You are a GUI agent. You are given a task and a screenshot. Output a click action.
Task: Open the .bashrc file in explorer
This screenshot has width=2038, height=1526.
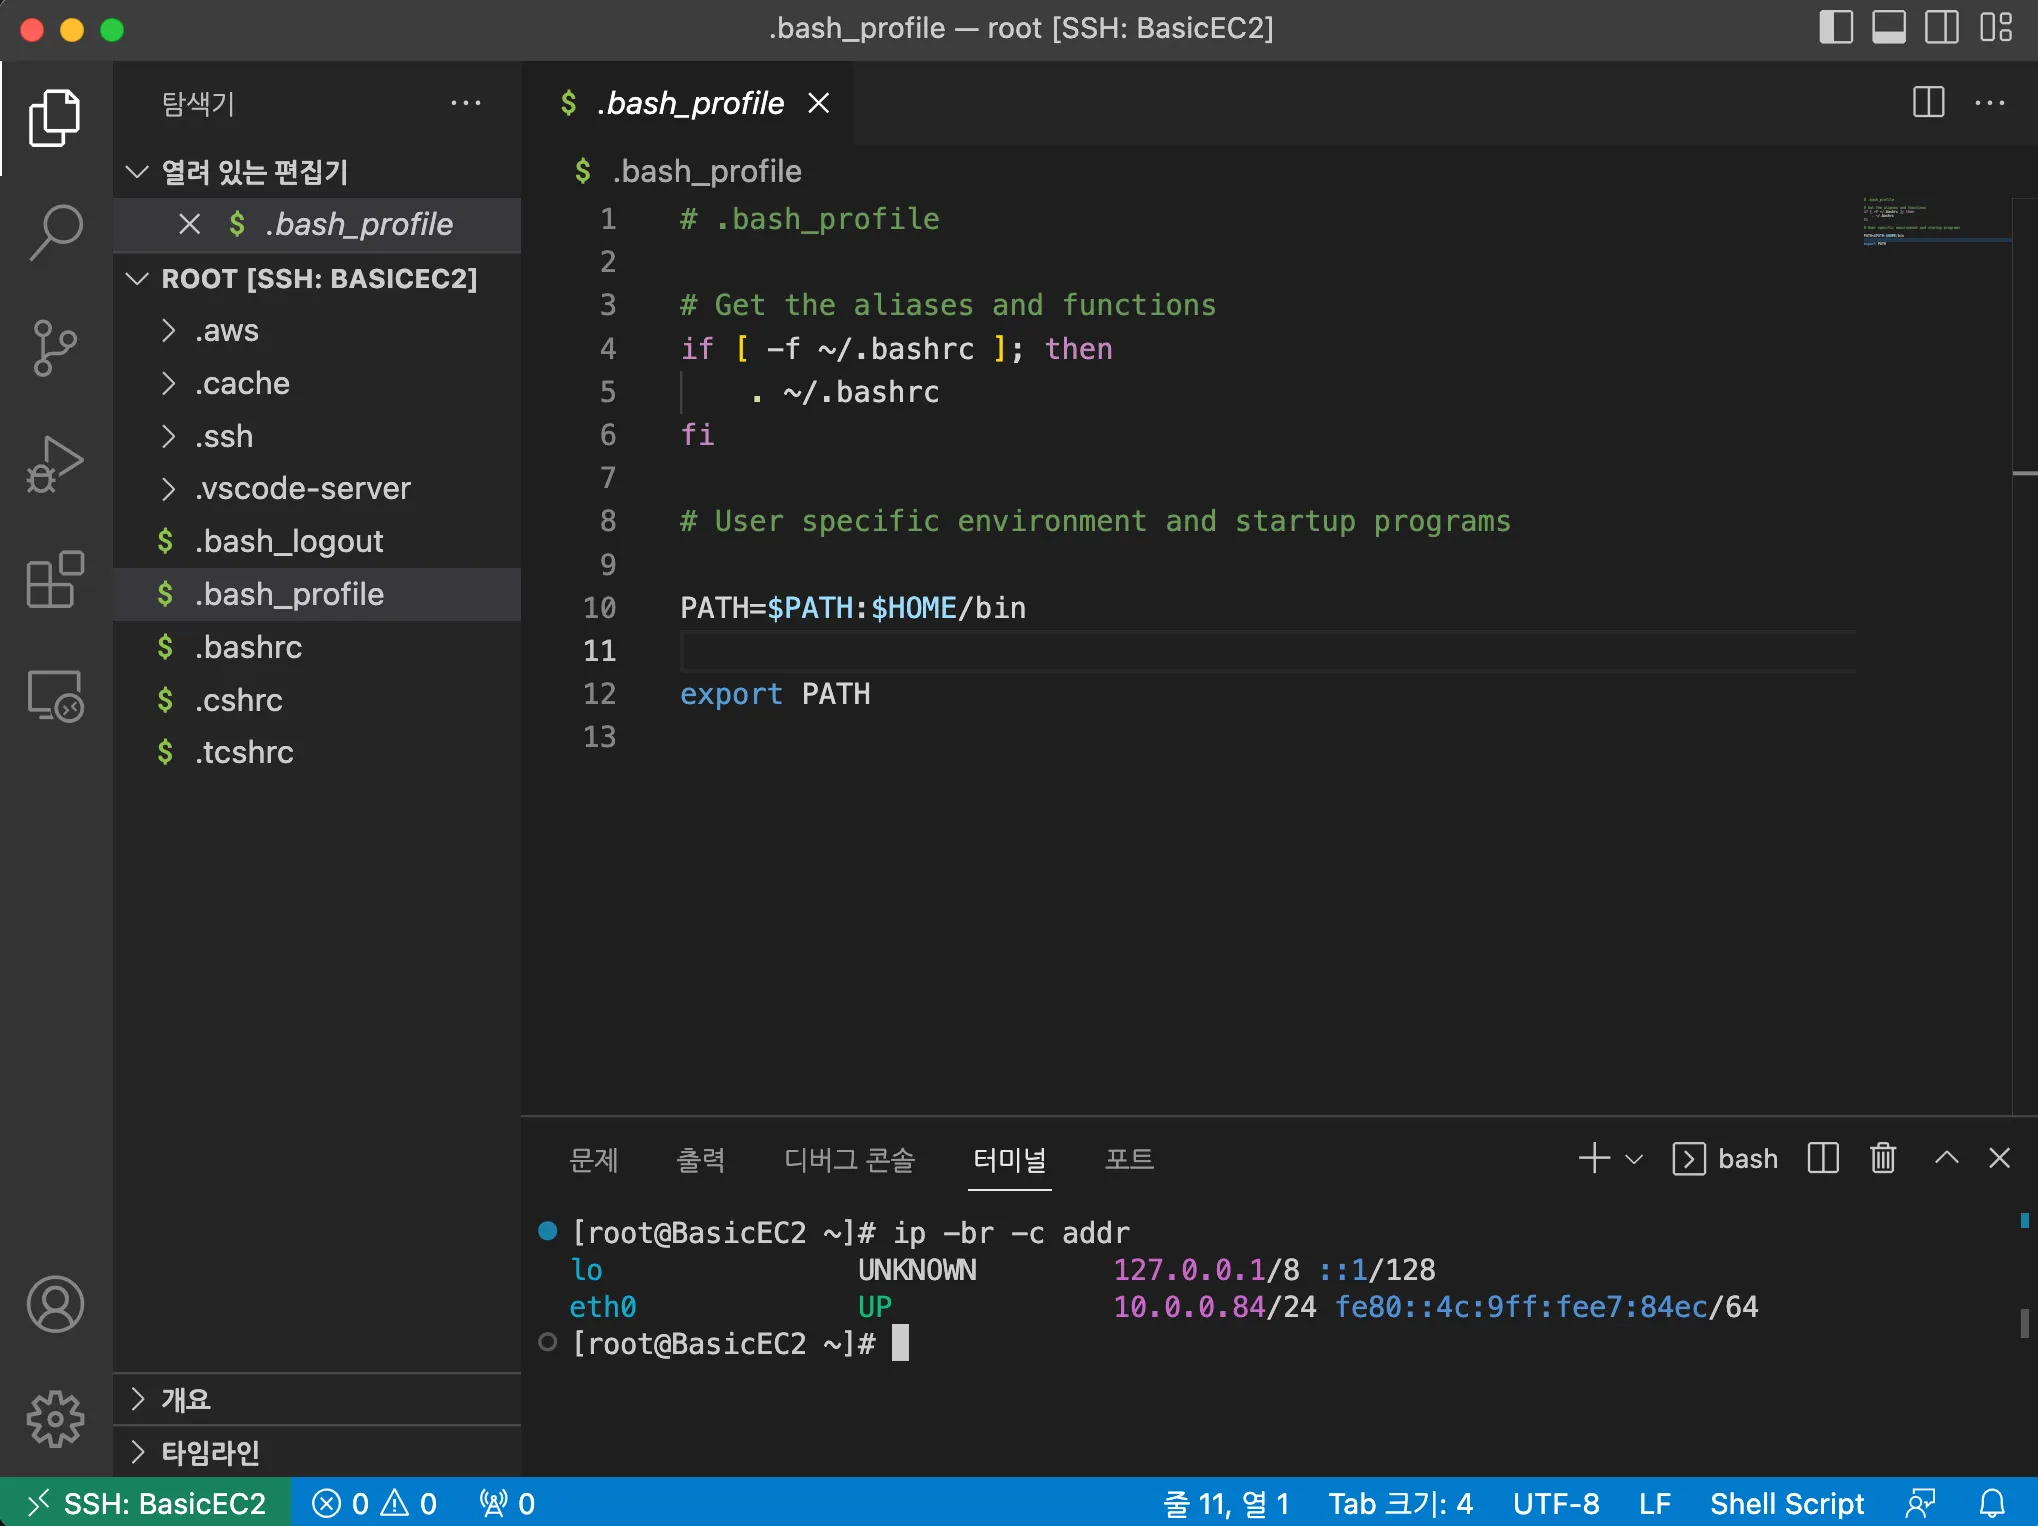249,647
